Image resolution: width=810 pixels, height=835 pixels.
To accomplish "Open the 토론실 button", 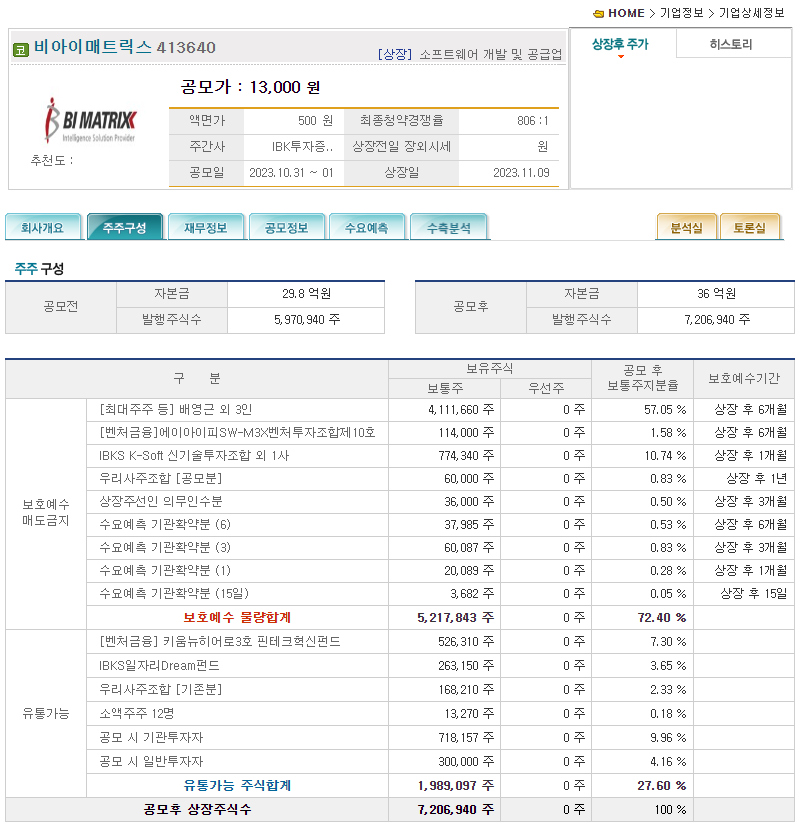I will point(749,227).
